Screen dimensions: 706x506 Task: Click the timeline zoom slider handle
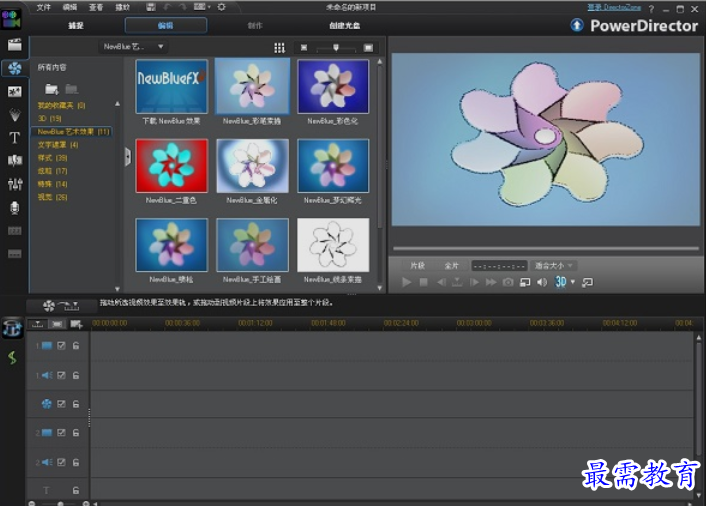(x=60, y=503)
